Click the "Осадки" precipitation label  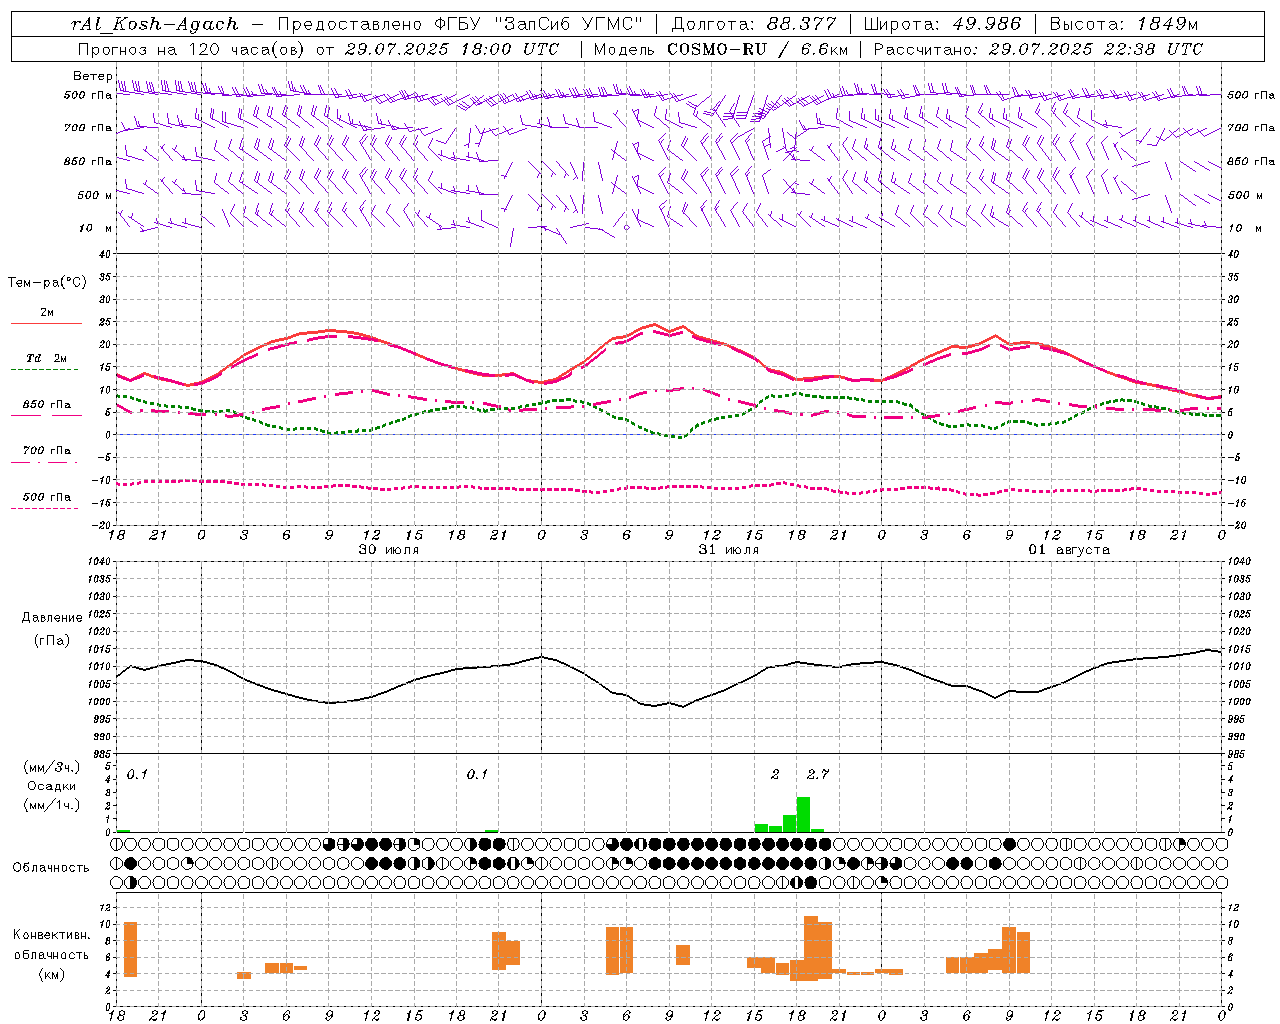52,786
